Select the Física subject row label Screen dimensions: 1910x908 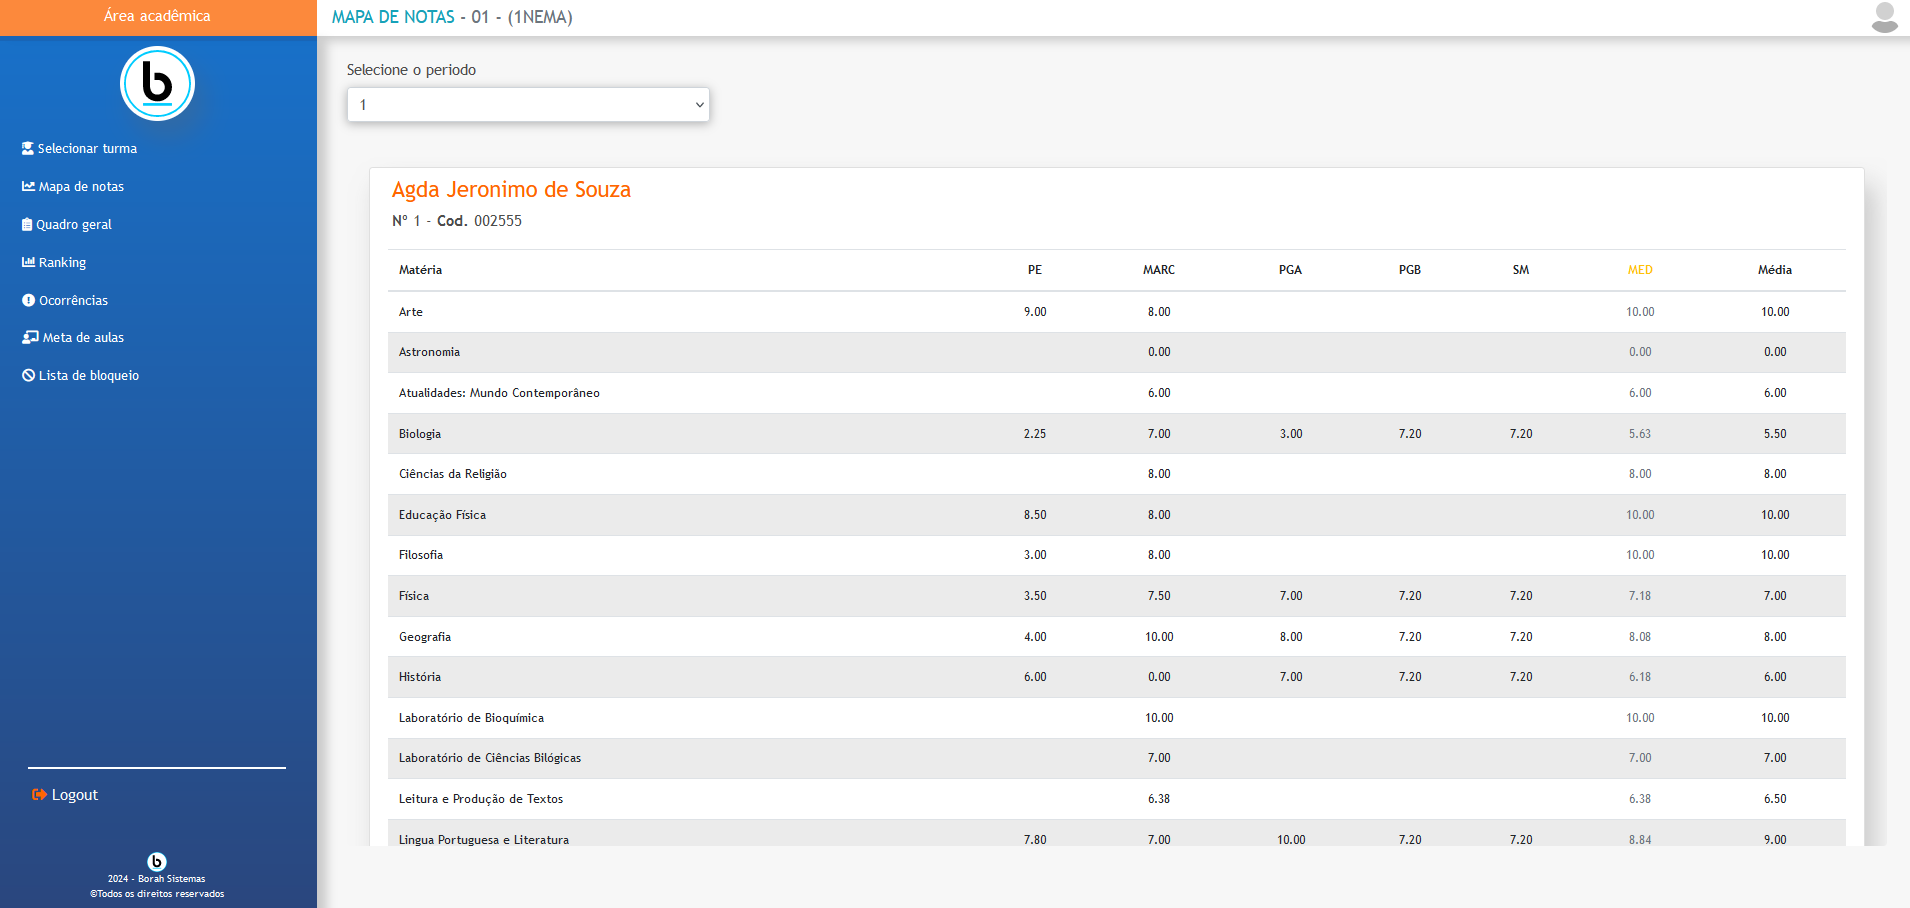[x=414, y=596]
